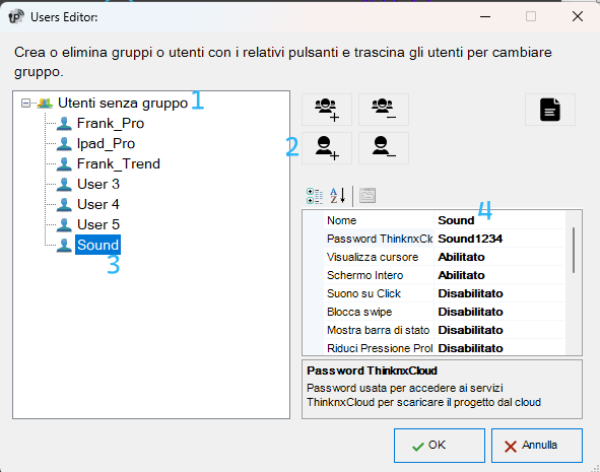Click the Schermo Intero Abilitato value
Screen dimensions: 600x472
[501, 275]
